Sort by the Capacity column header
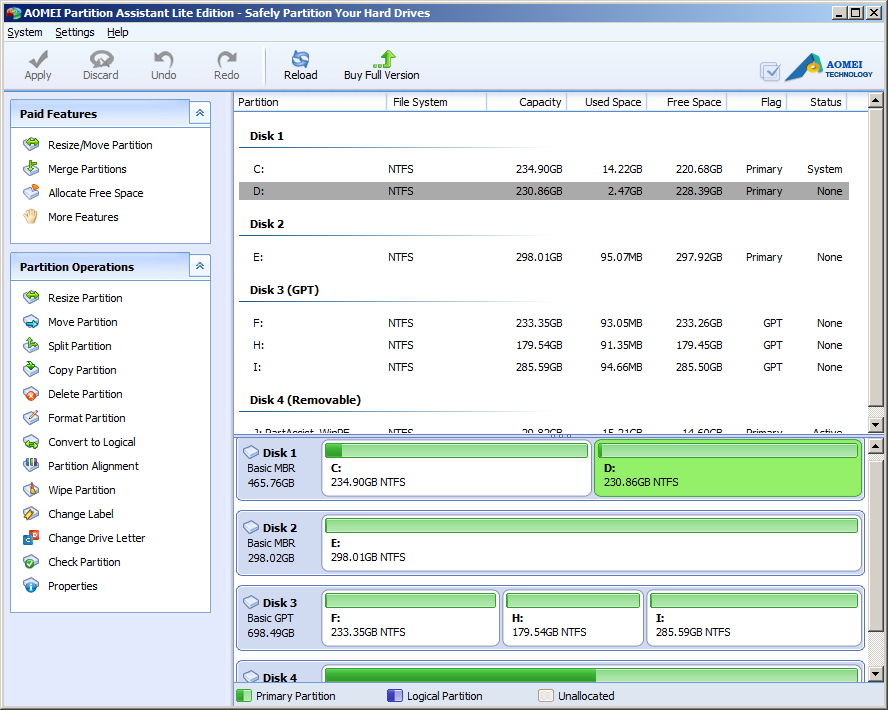This screenshot has width=888, height=710. tap(526, 102)
